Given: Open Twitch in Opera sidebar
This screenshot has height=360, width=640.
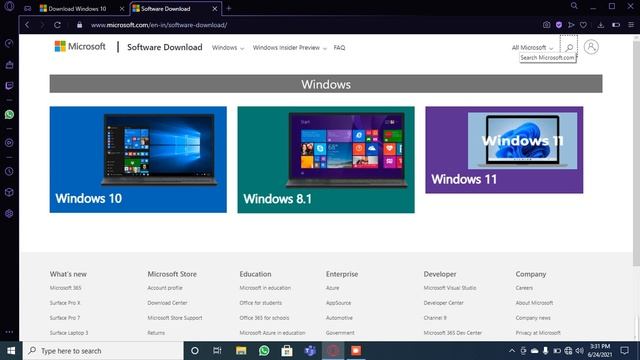Looking at the screenshot, I should pyautogui.click(x=9, y=86).
